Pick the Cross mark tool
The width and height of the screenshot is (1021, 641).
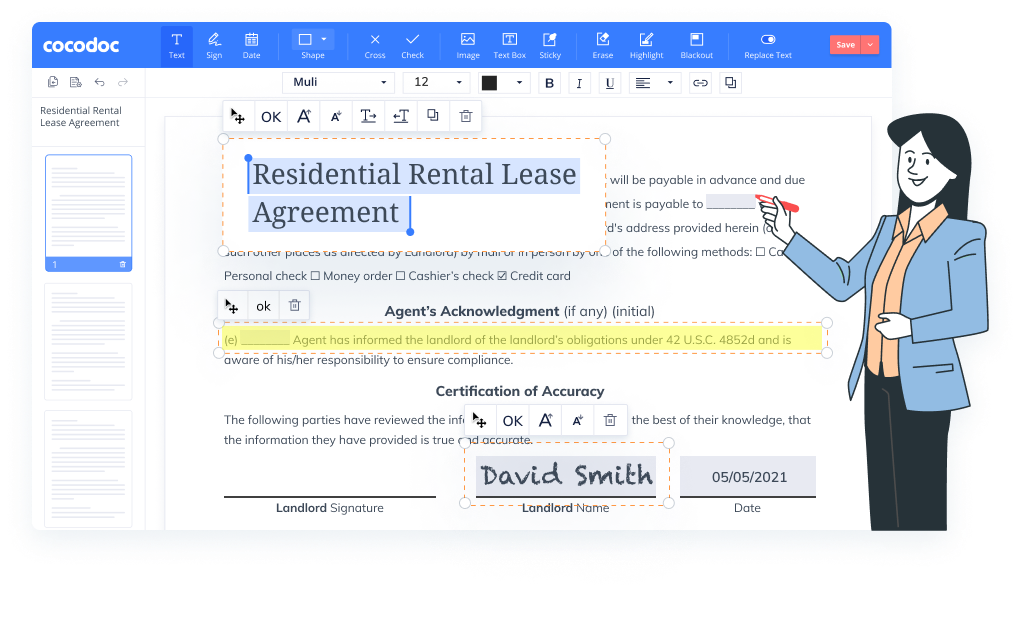[x=375, y=45]
